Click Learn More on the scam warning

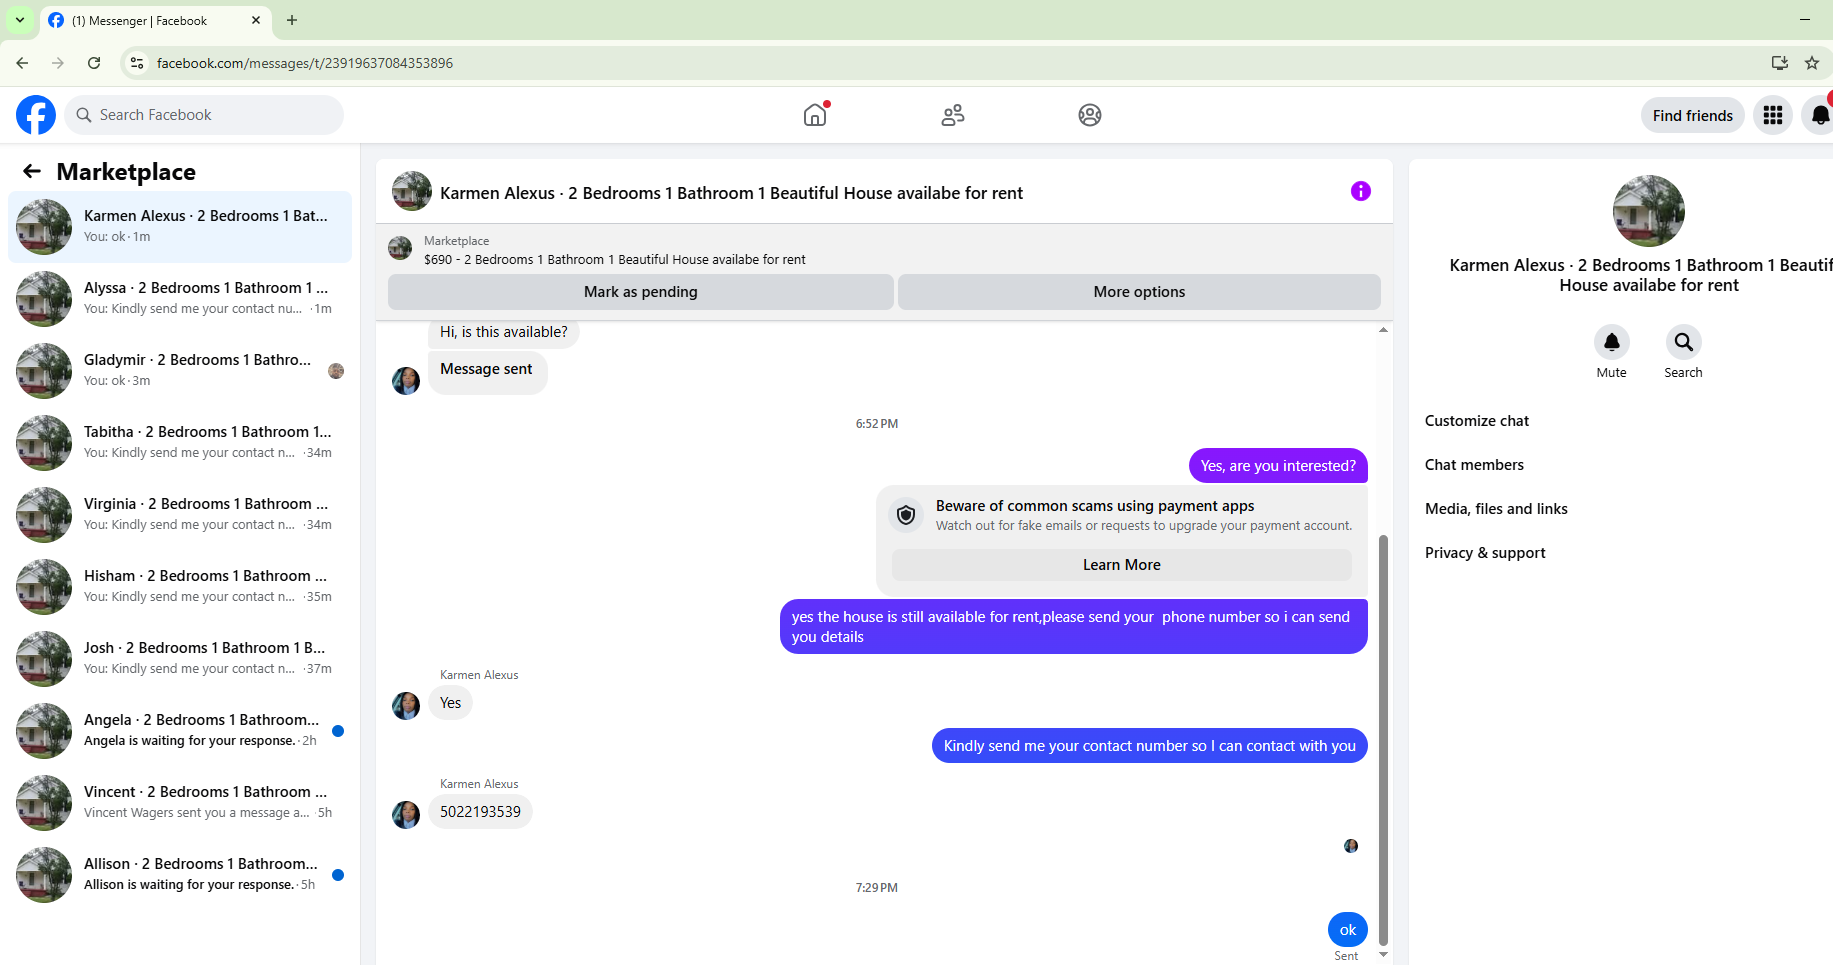tap(1122, 565)
